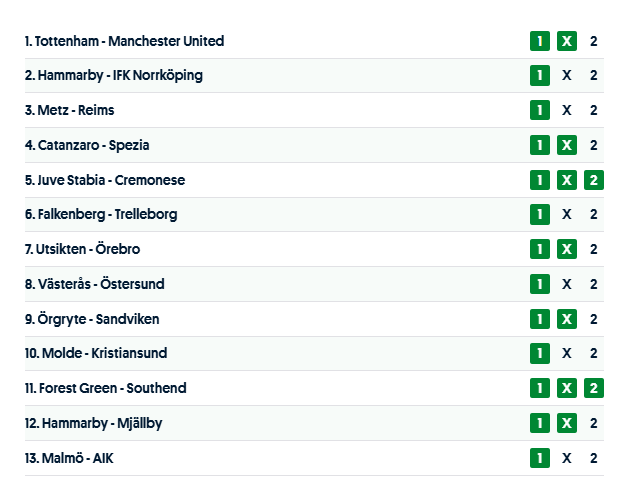
Task: Deselect home win for Molde - Kristiansund
Action: pyautogui.click(x=540, y=353)
